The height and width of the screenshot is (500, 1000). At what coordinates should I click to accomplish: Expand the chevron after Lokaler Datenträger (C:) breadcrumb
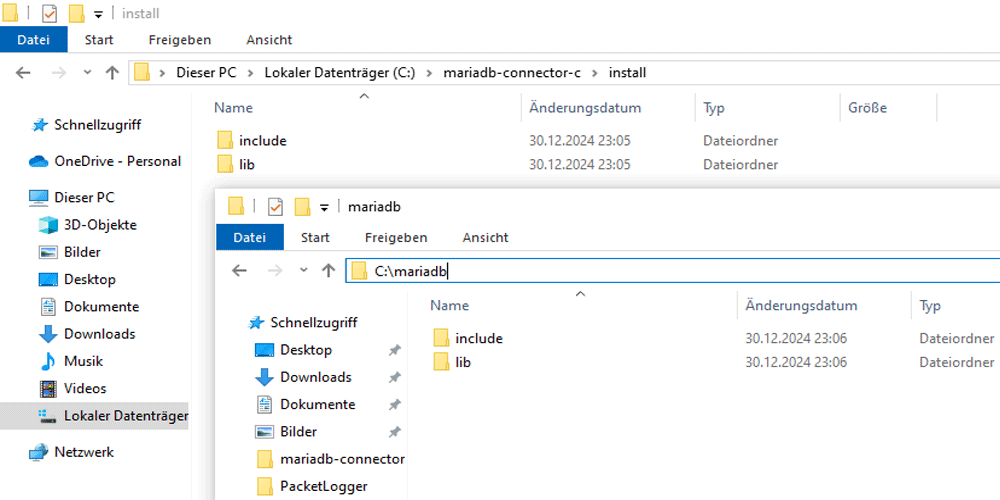click(x=429, y=73)
